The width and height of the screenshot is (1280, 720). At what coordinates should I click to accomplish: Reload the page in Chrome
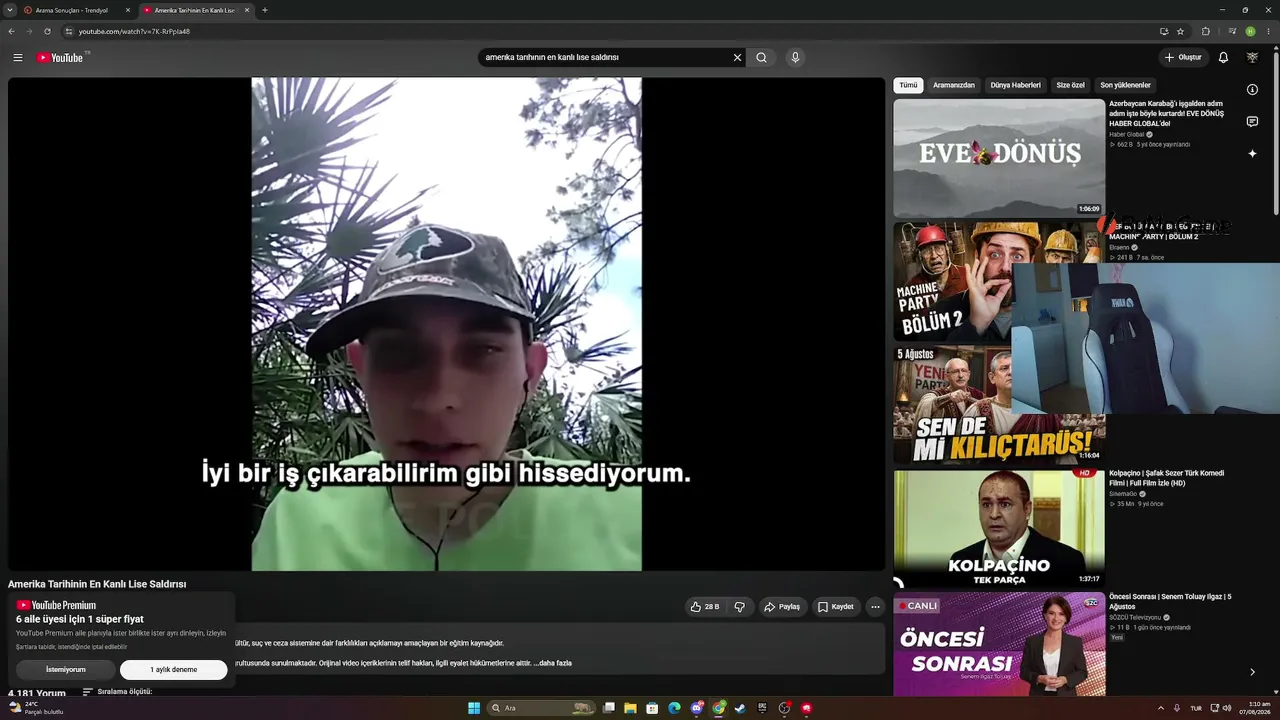[47, 31]
